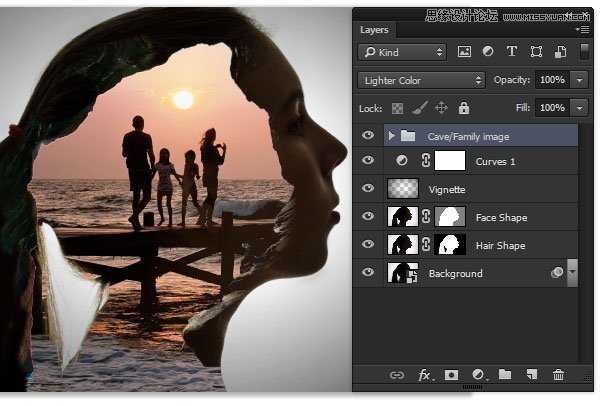Click the Opacity value field
This screenshot has width=600, height=406.
tap(552, 80)
